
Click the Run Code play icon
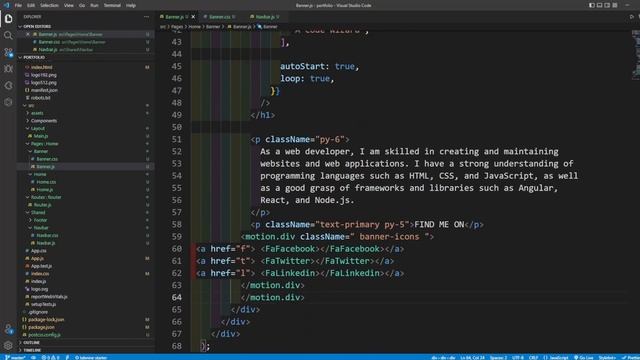point(631,17)
